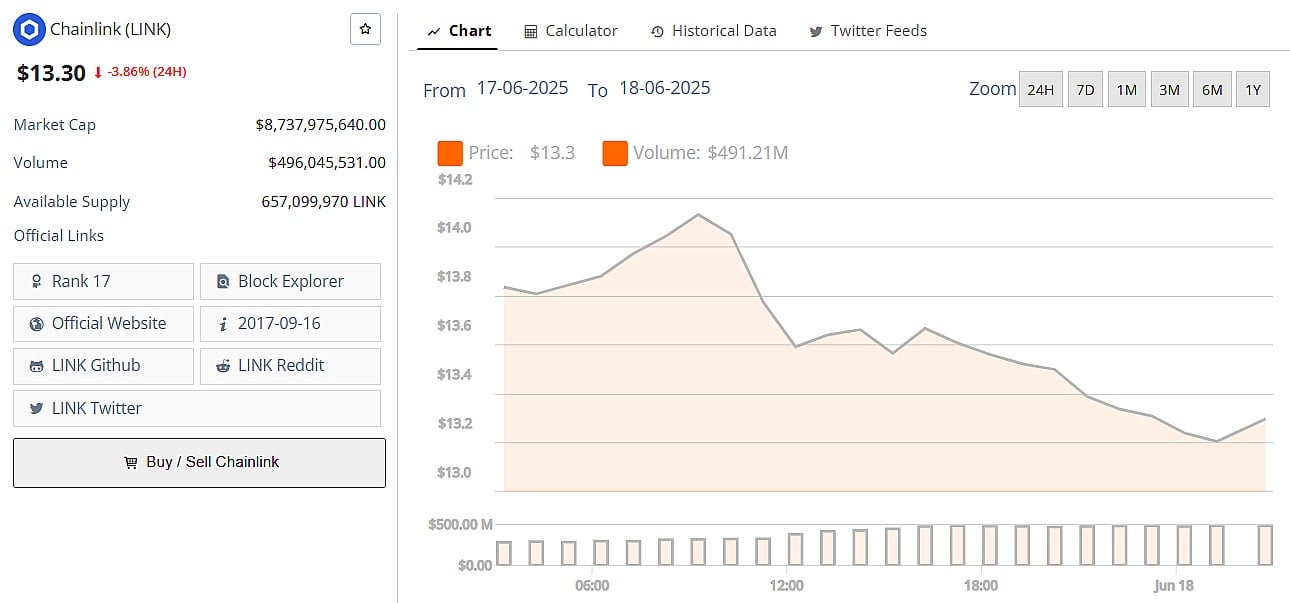Click the award icon beside Rank 17
Image resolution: width=1290 pixels, height=603 pixels.
coord(37,282)
